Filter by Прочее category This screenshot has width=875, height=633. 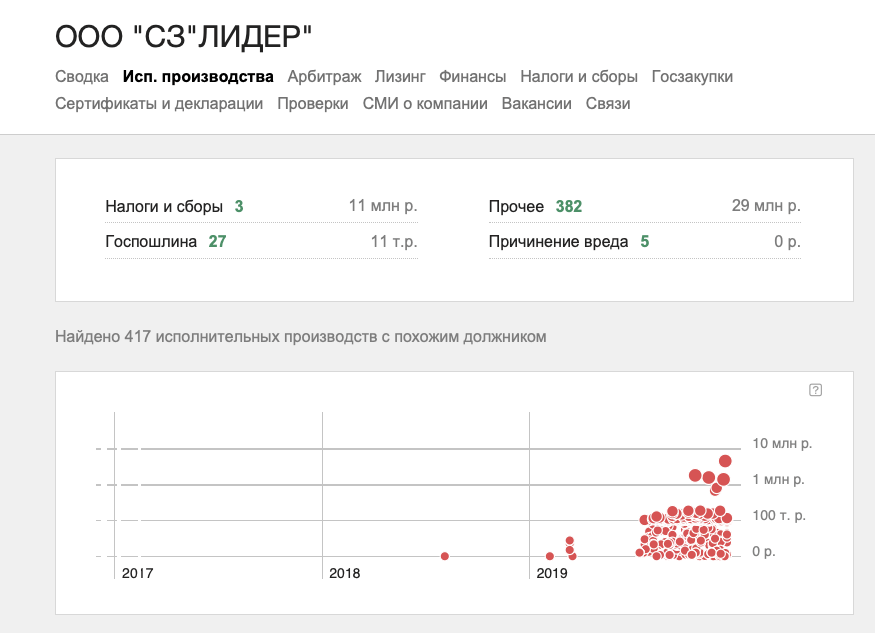(645, 207)
